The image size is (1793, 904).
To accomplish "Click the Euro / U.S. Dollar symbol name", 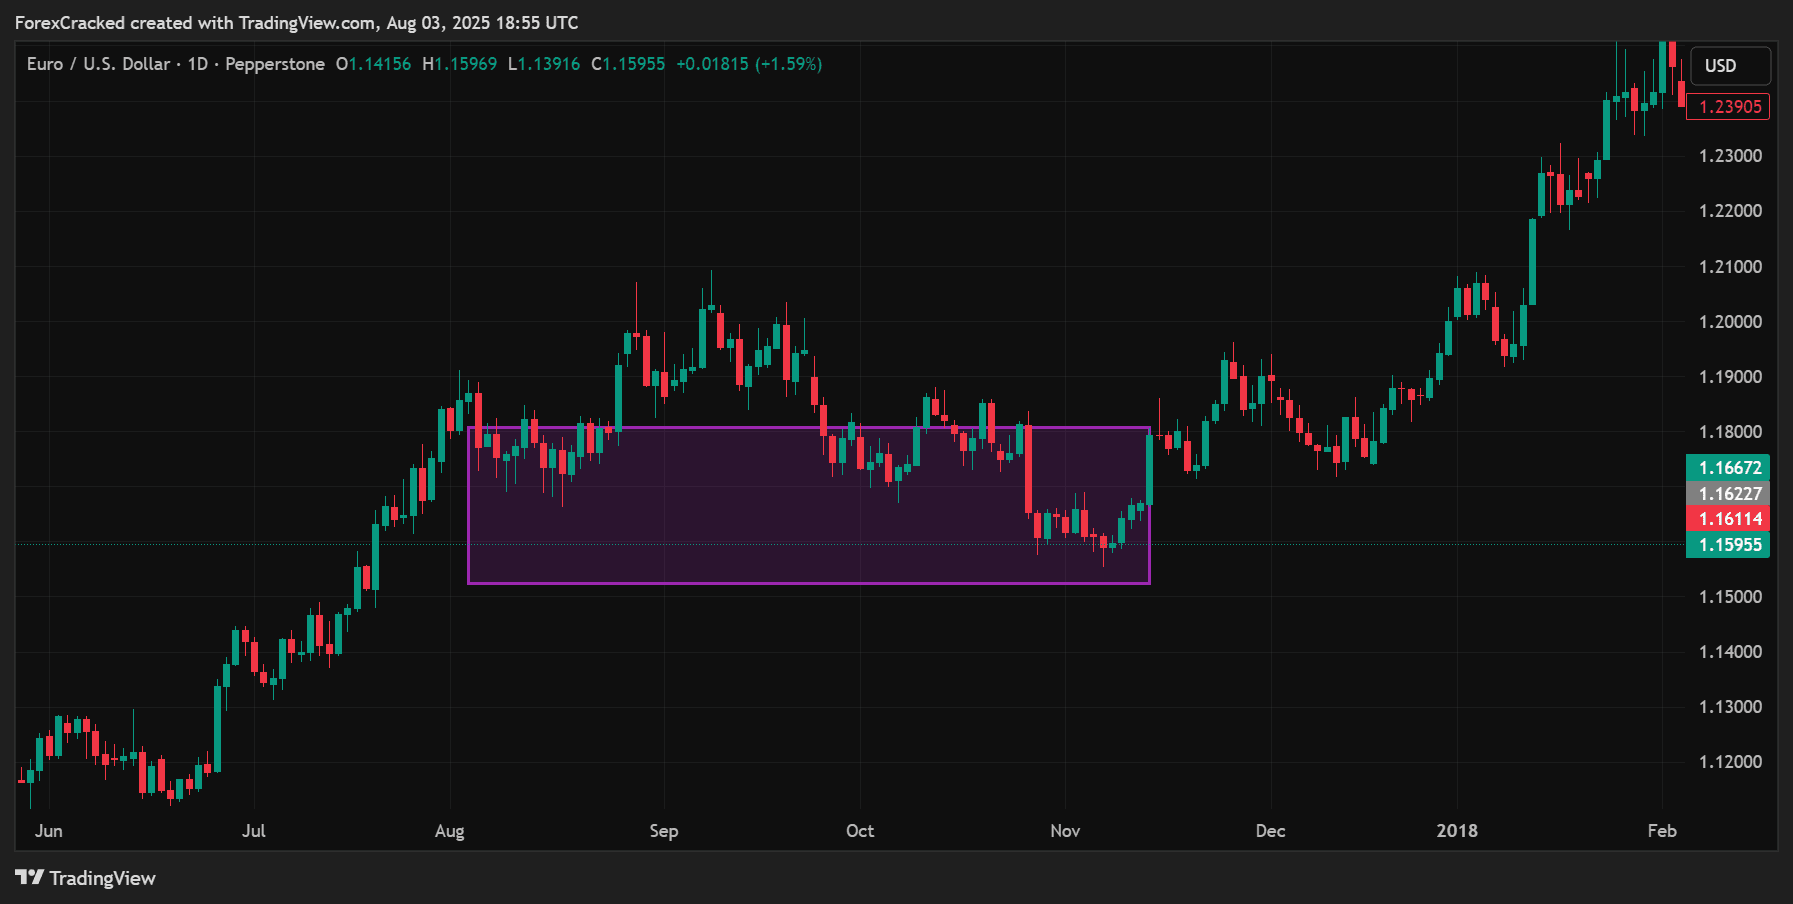I will (98, 63).
